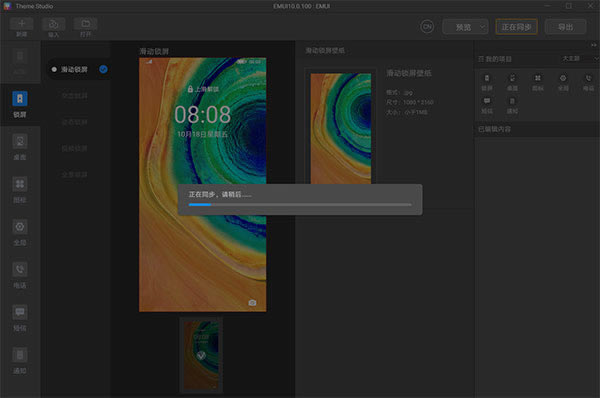Select the 全景锁屏 lock screen type
This screenshot has width=600, height=398.
[x=75, y=175]
